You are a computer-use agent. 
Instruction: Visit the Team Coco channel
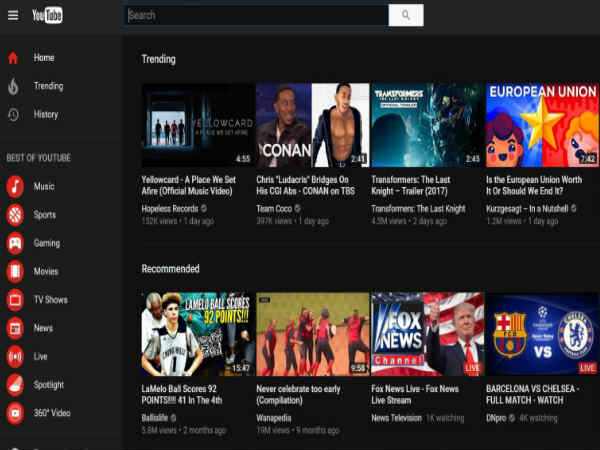click(274, 209)
